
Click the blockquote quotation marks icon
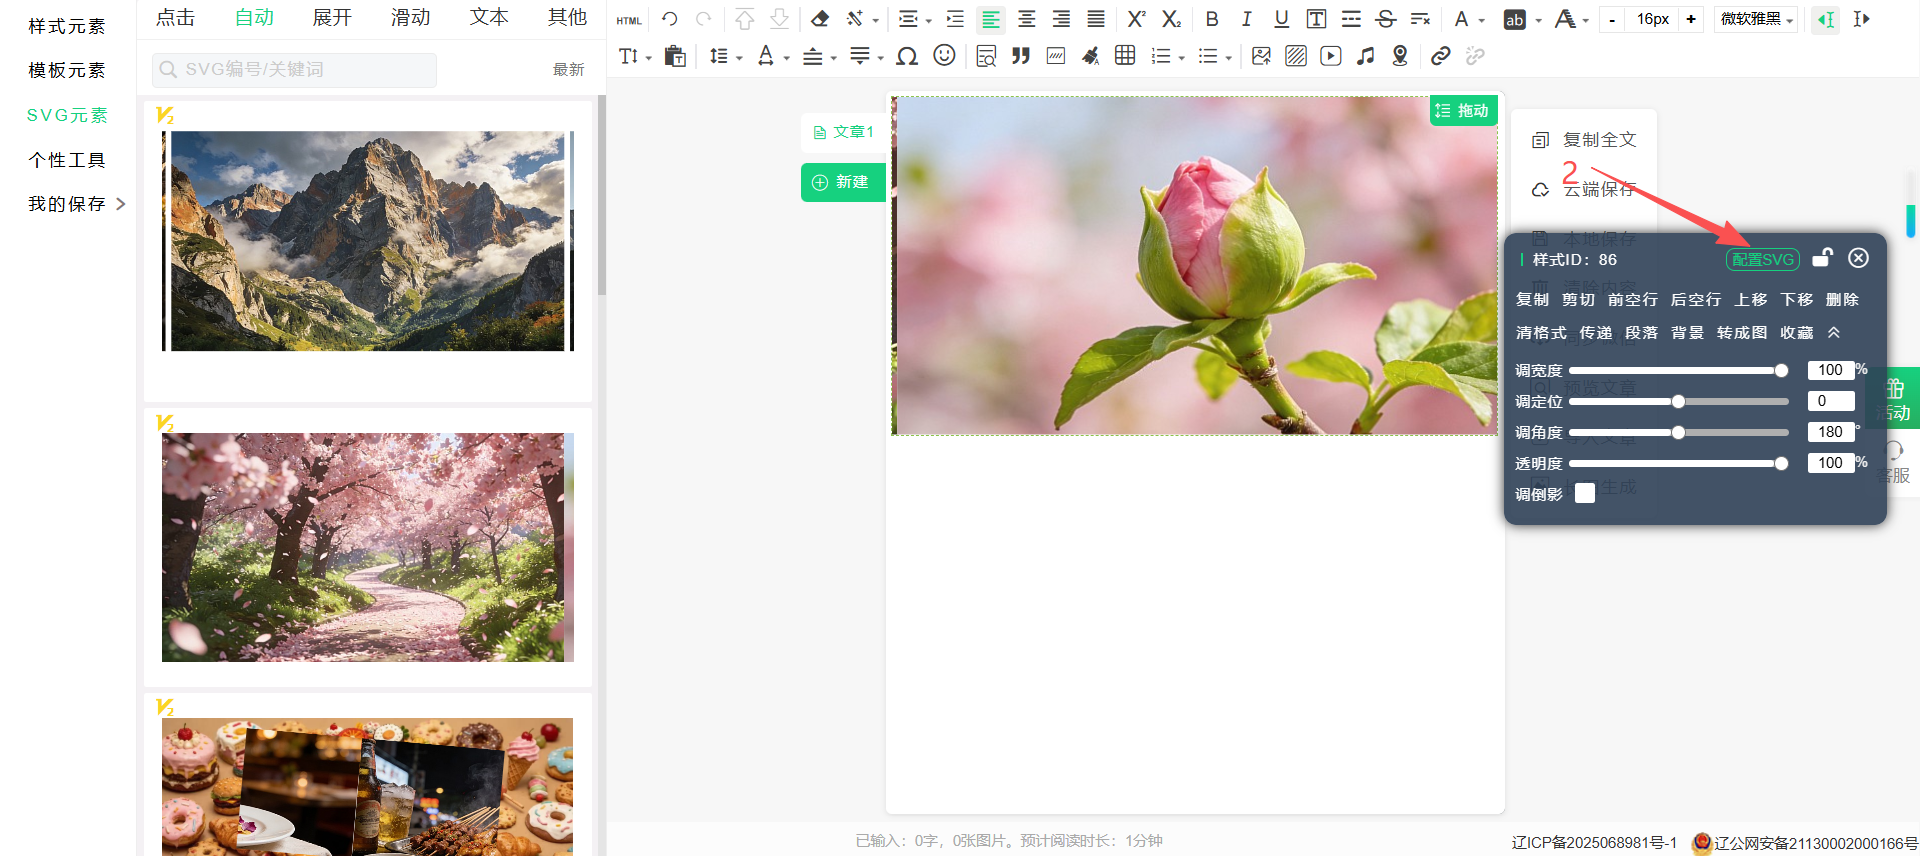pos(1020,56)
